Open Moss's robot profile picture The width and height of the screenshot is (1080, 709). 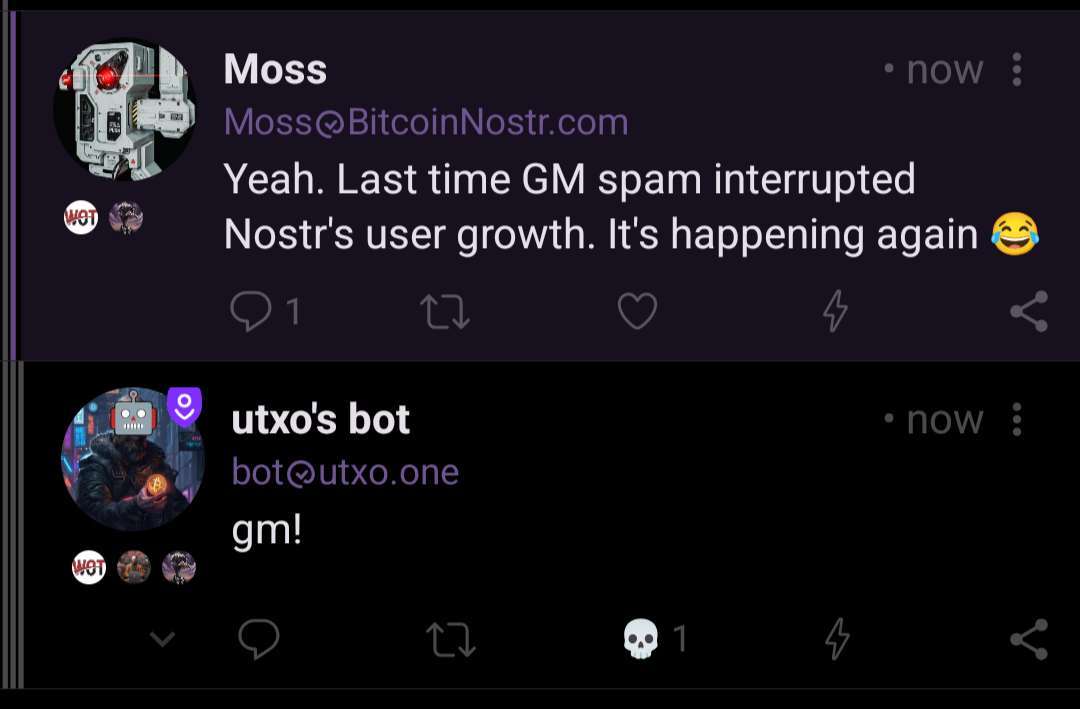click(125, 110)
